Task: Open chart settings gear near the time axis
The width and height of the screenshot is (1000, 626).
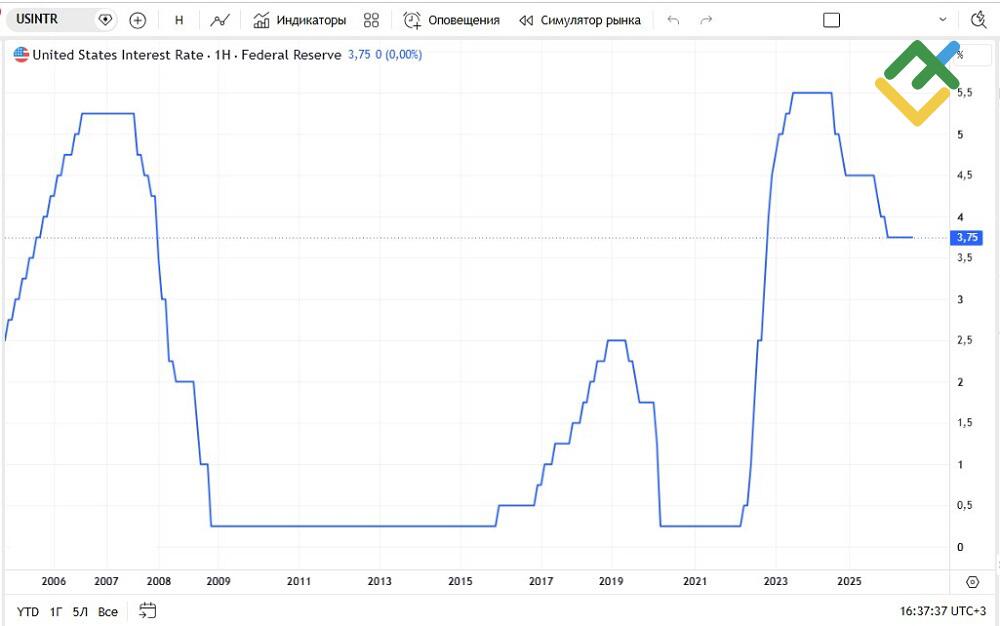Action: click(972, 581)
